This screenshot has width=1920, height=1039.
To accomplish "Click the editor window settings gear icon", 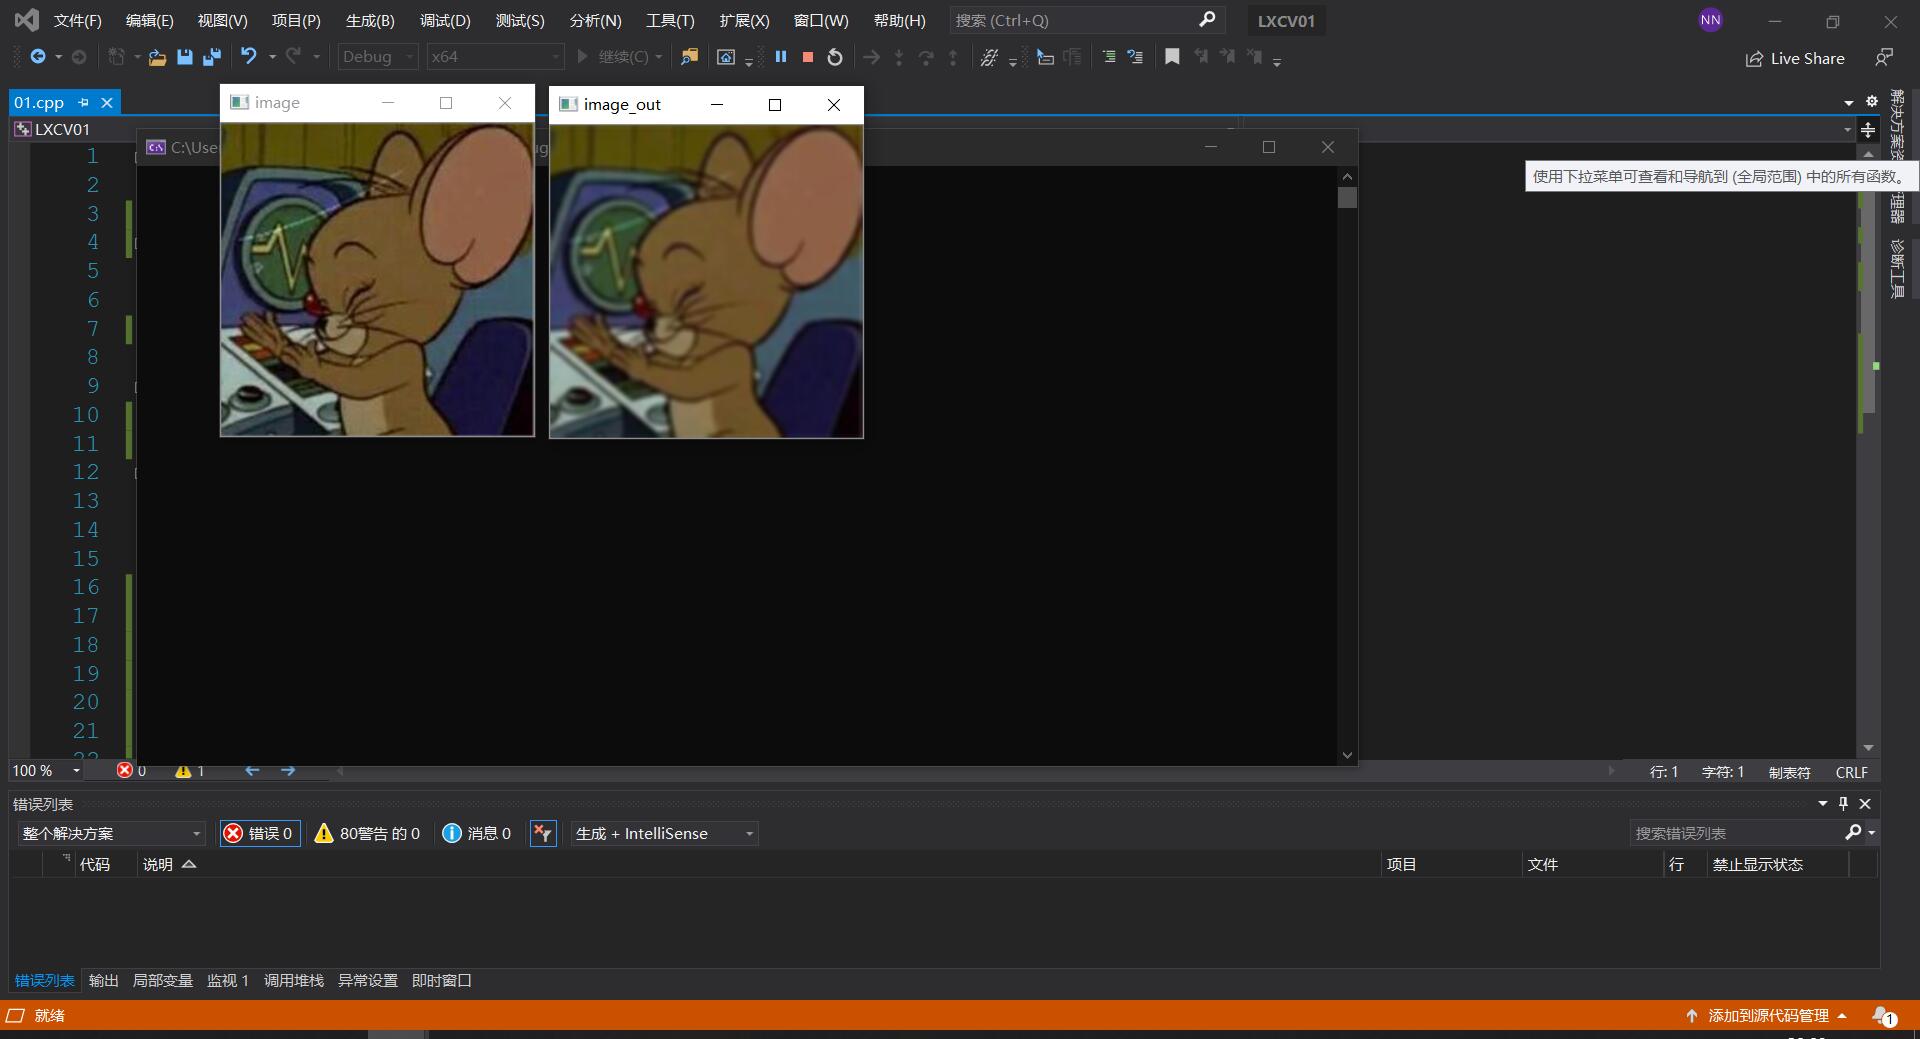I will 1872,101.
